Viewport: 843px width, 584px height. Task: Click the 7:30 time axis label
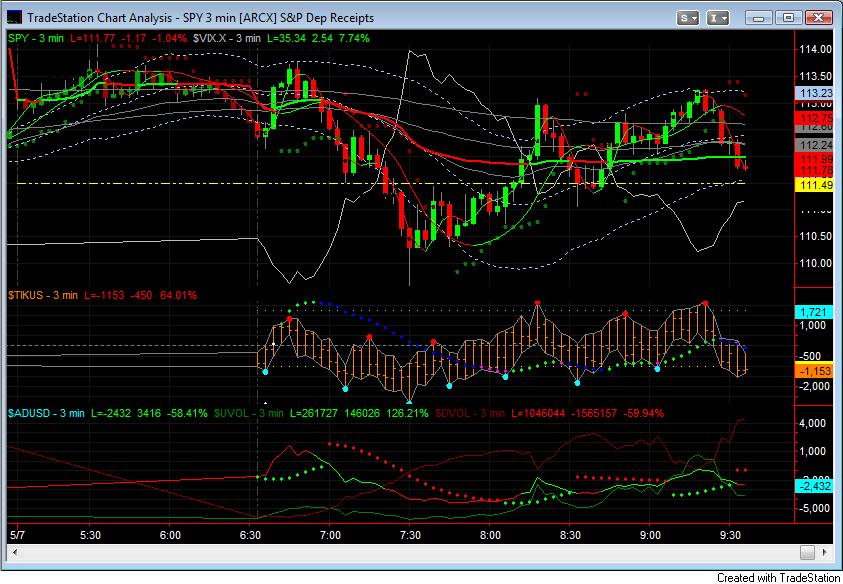tap(410, 536)
